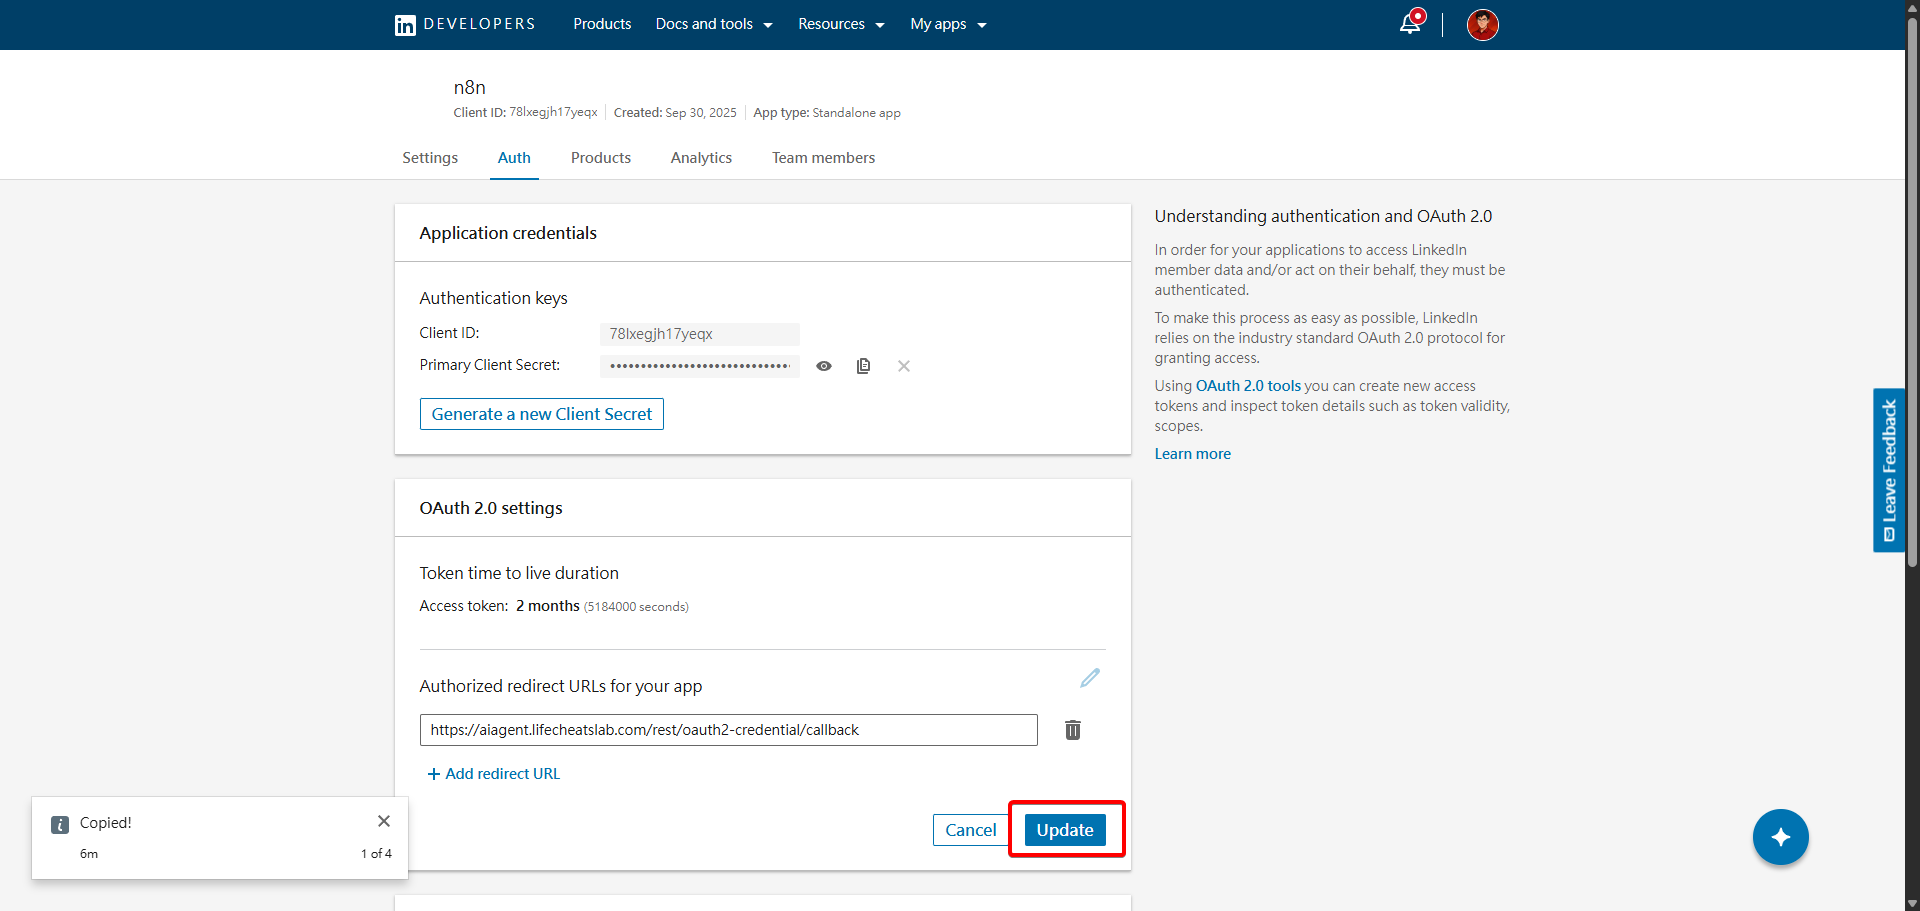The width and height of the screenshot is (1920, 911).
Task: Click the Update button
Action: [1064, 829]
